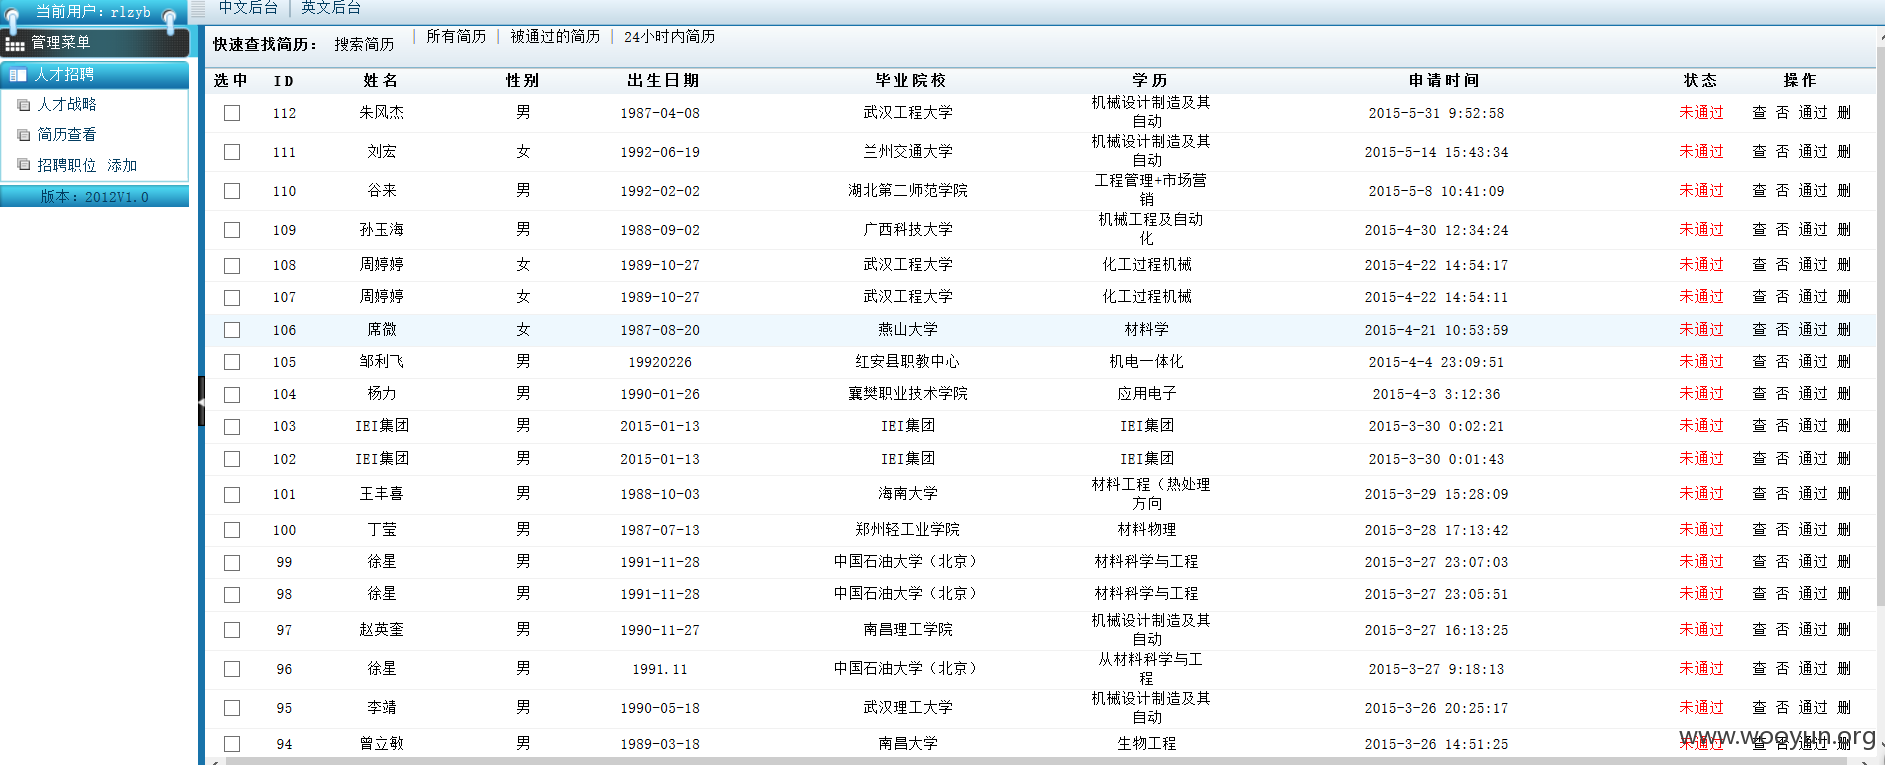The width and height of the screenshot is (1885, 765).
Task: Open the 中文后台 tab
Action: [x=248, y=8]
